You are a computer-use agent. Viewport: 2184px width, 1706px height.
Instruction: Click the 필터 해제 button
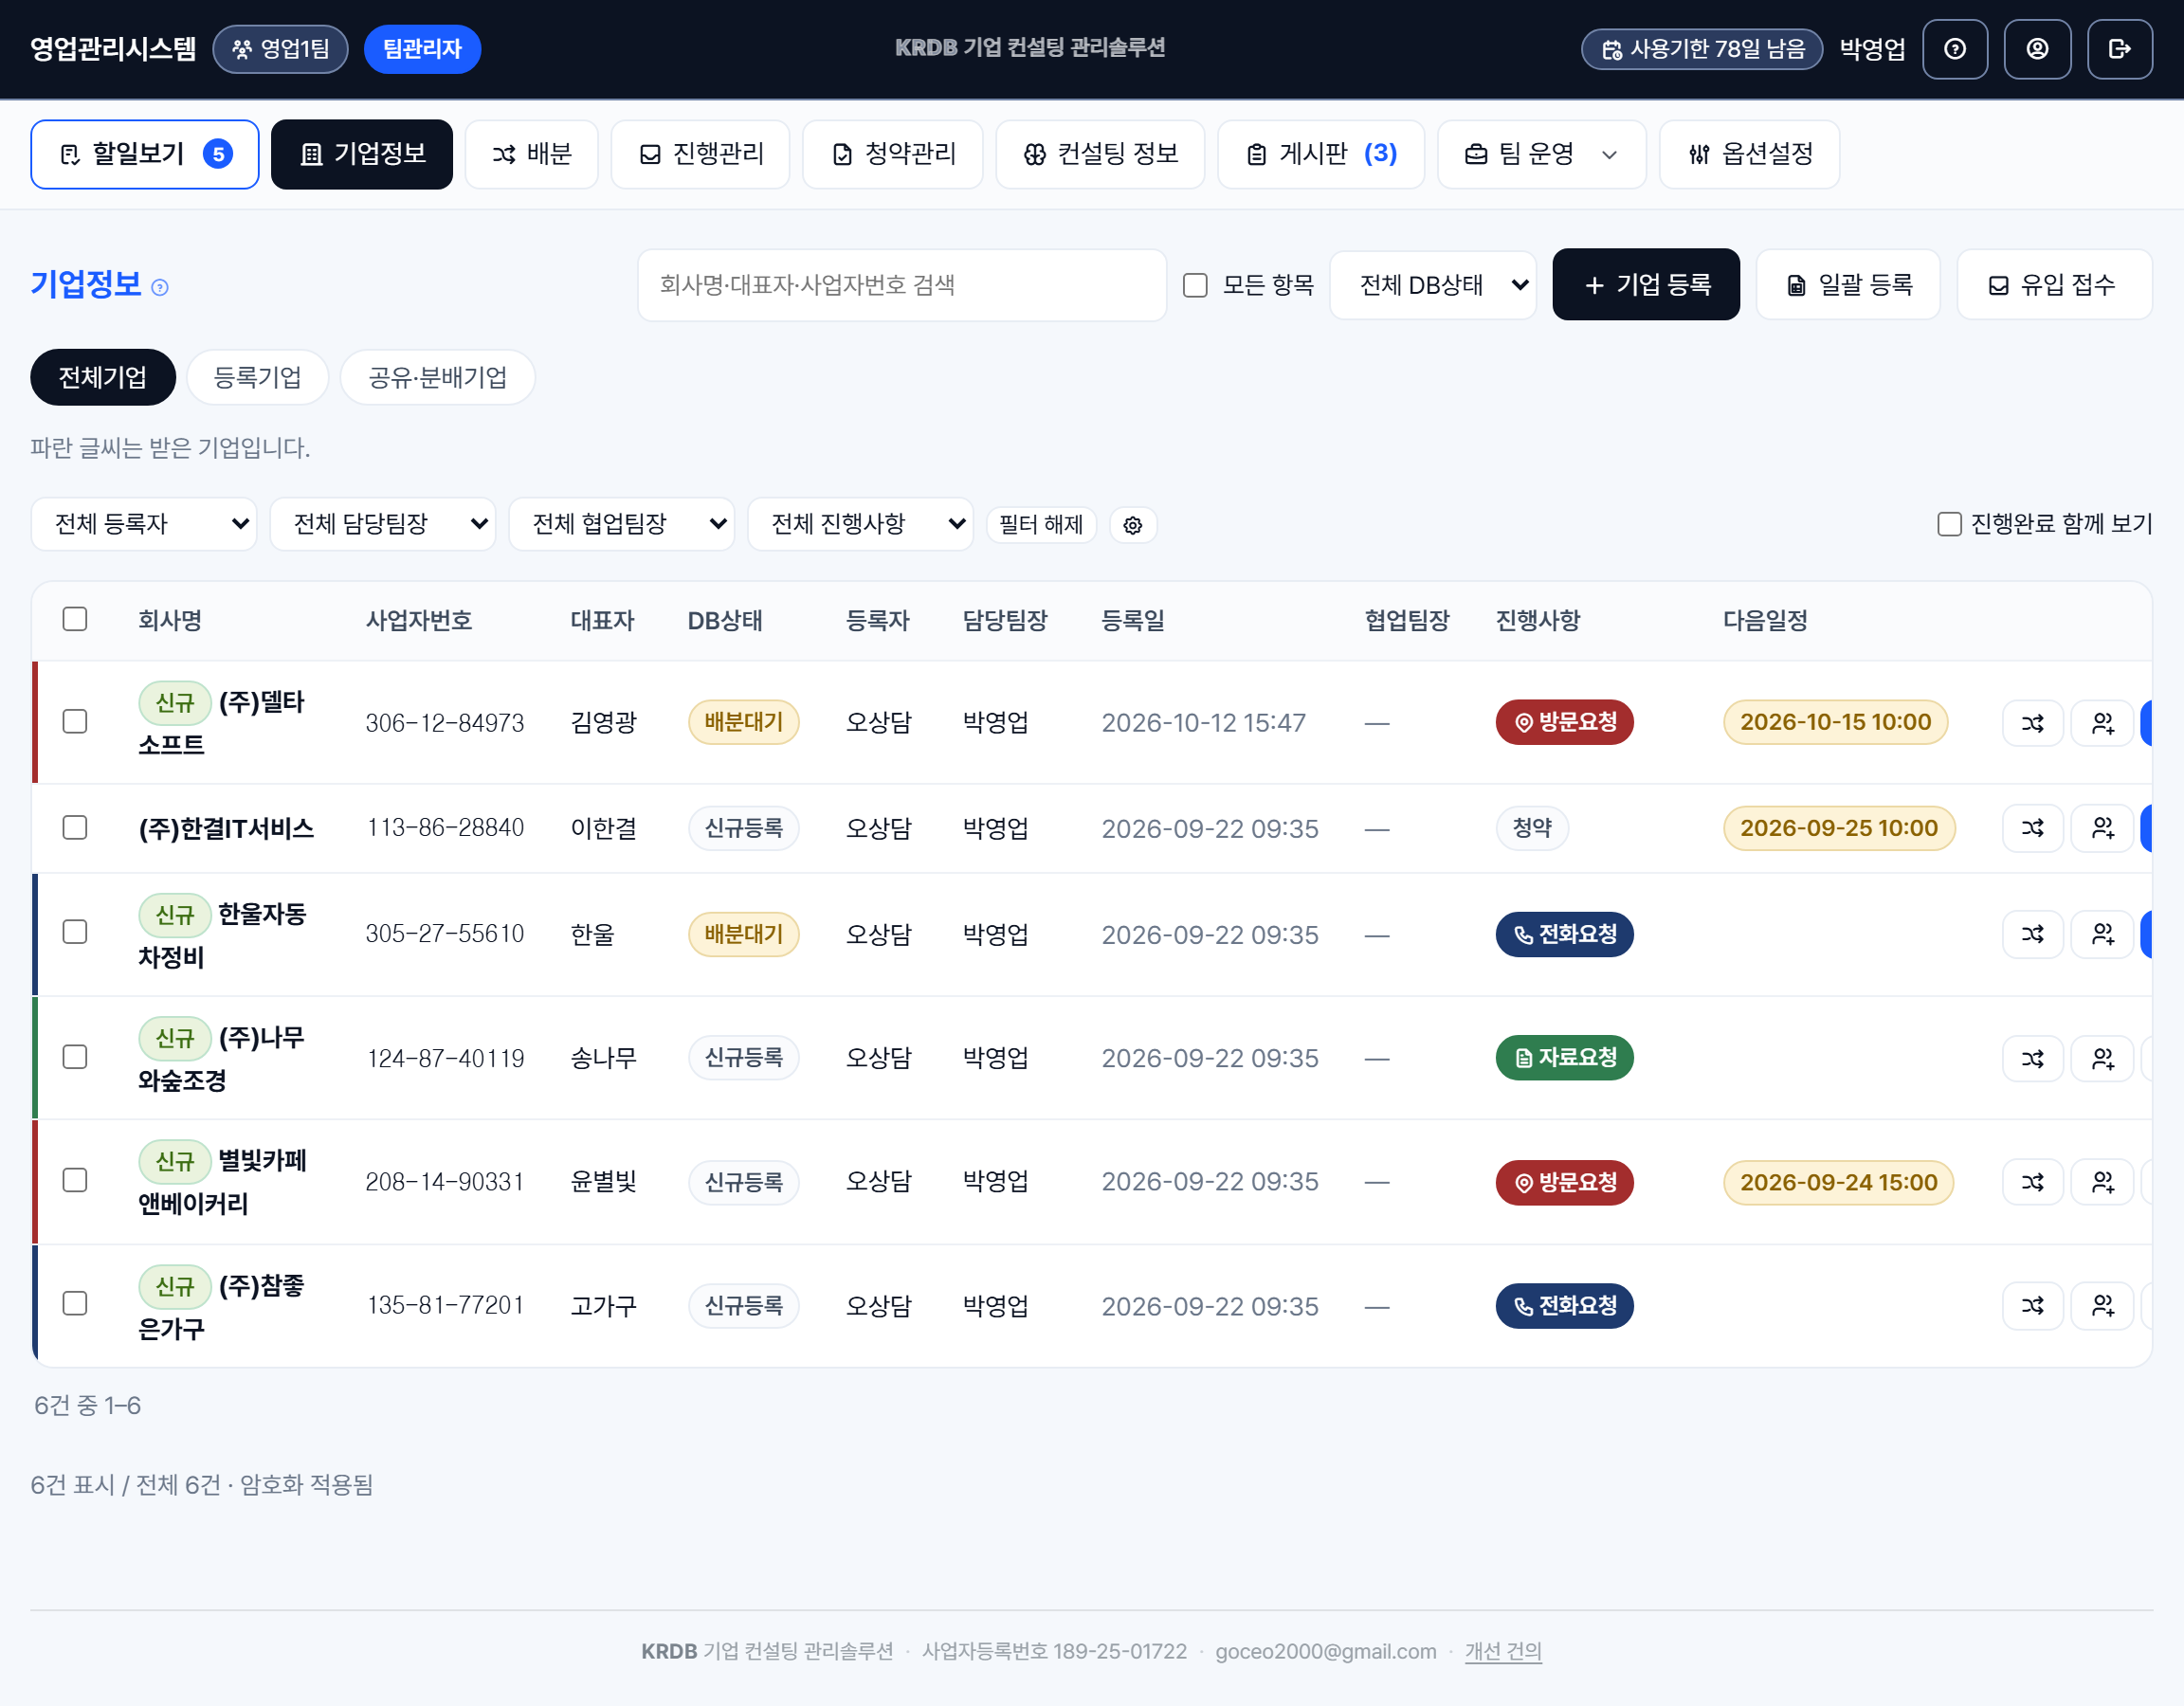coord(1041,525)
